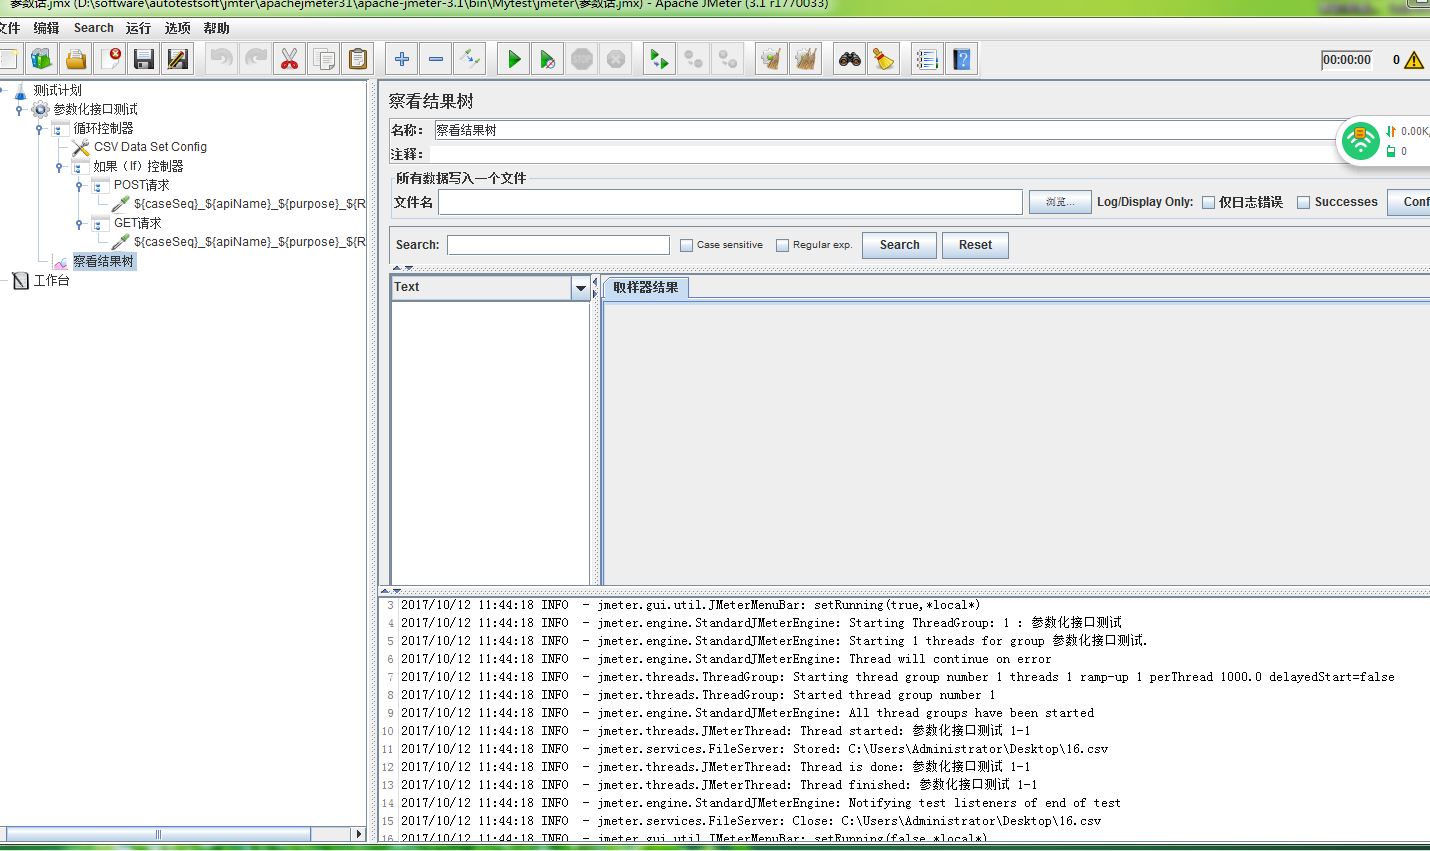Open the Help question mark icon
1430x851 pixels.
(961, 60)
